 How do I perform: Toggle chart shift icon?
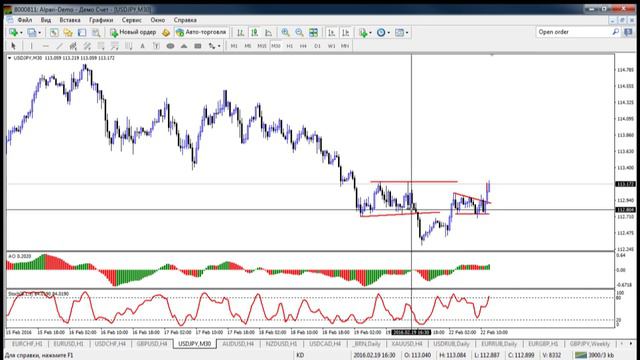coord(345,33)
